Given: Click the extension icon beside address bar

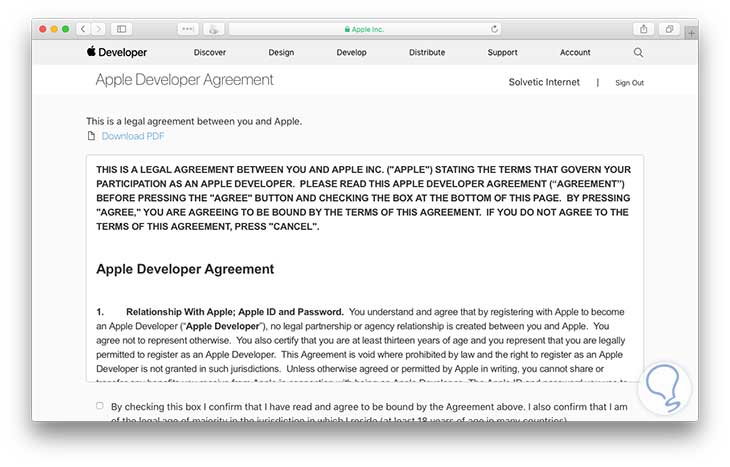Looking at the screenshot, I should (x=214, y=29).
